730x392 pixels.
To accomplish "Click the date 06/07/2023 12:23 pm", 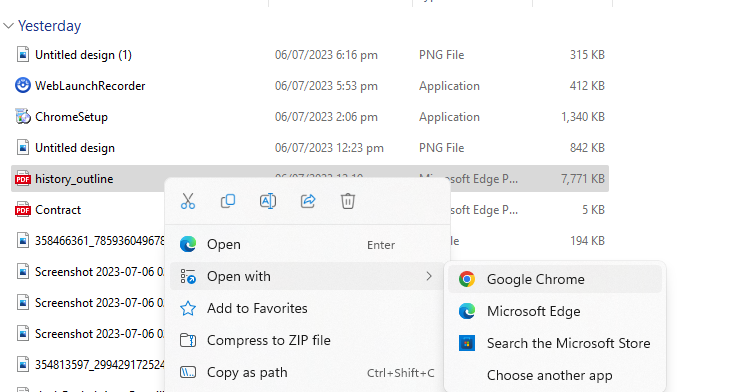I will [x=329, y=148].
